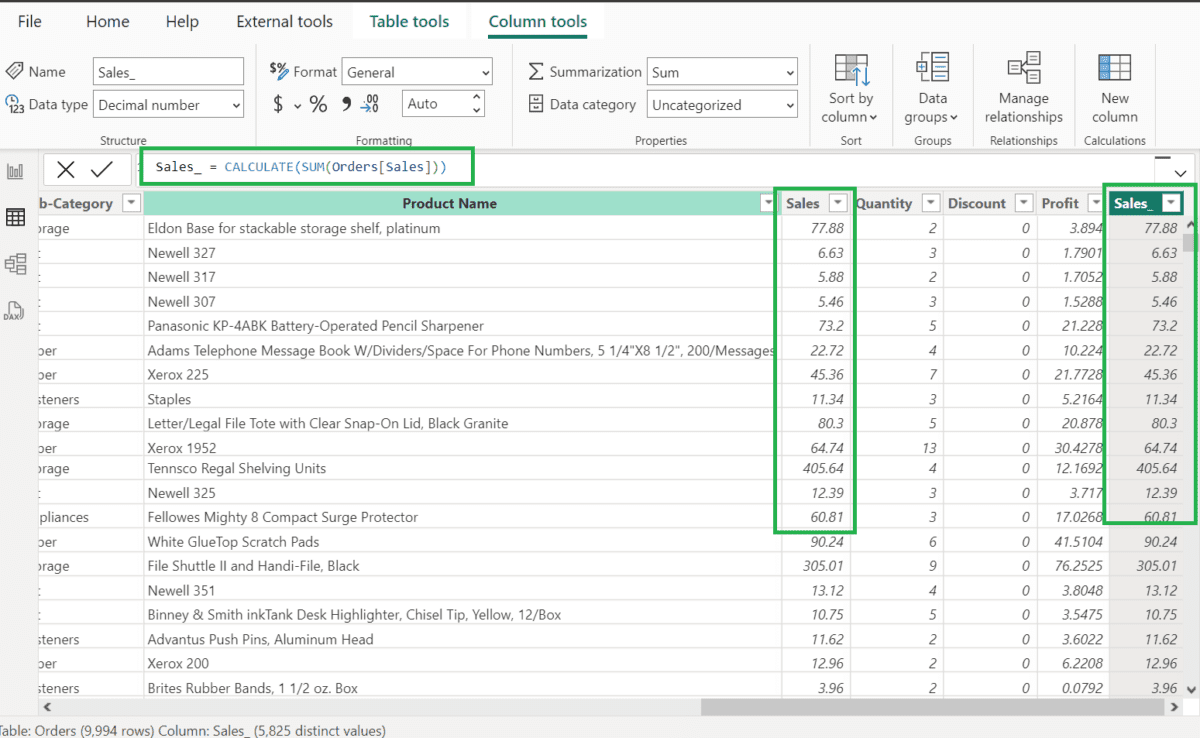
Task: Switch to Report view in the sidebar
Action: (x=15, y=170)
